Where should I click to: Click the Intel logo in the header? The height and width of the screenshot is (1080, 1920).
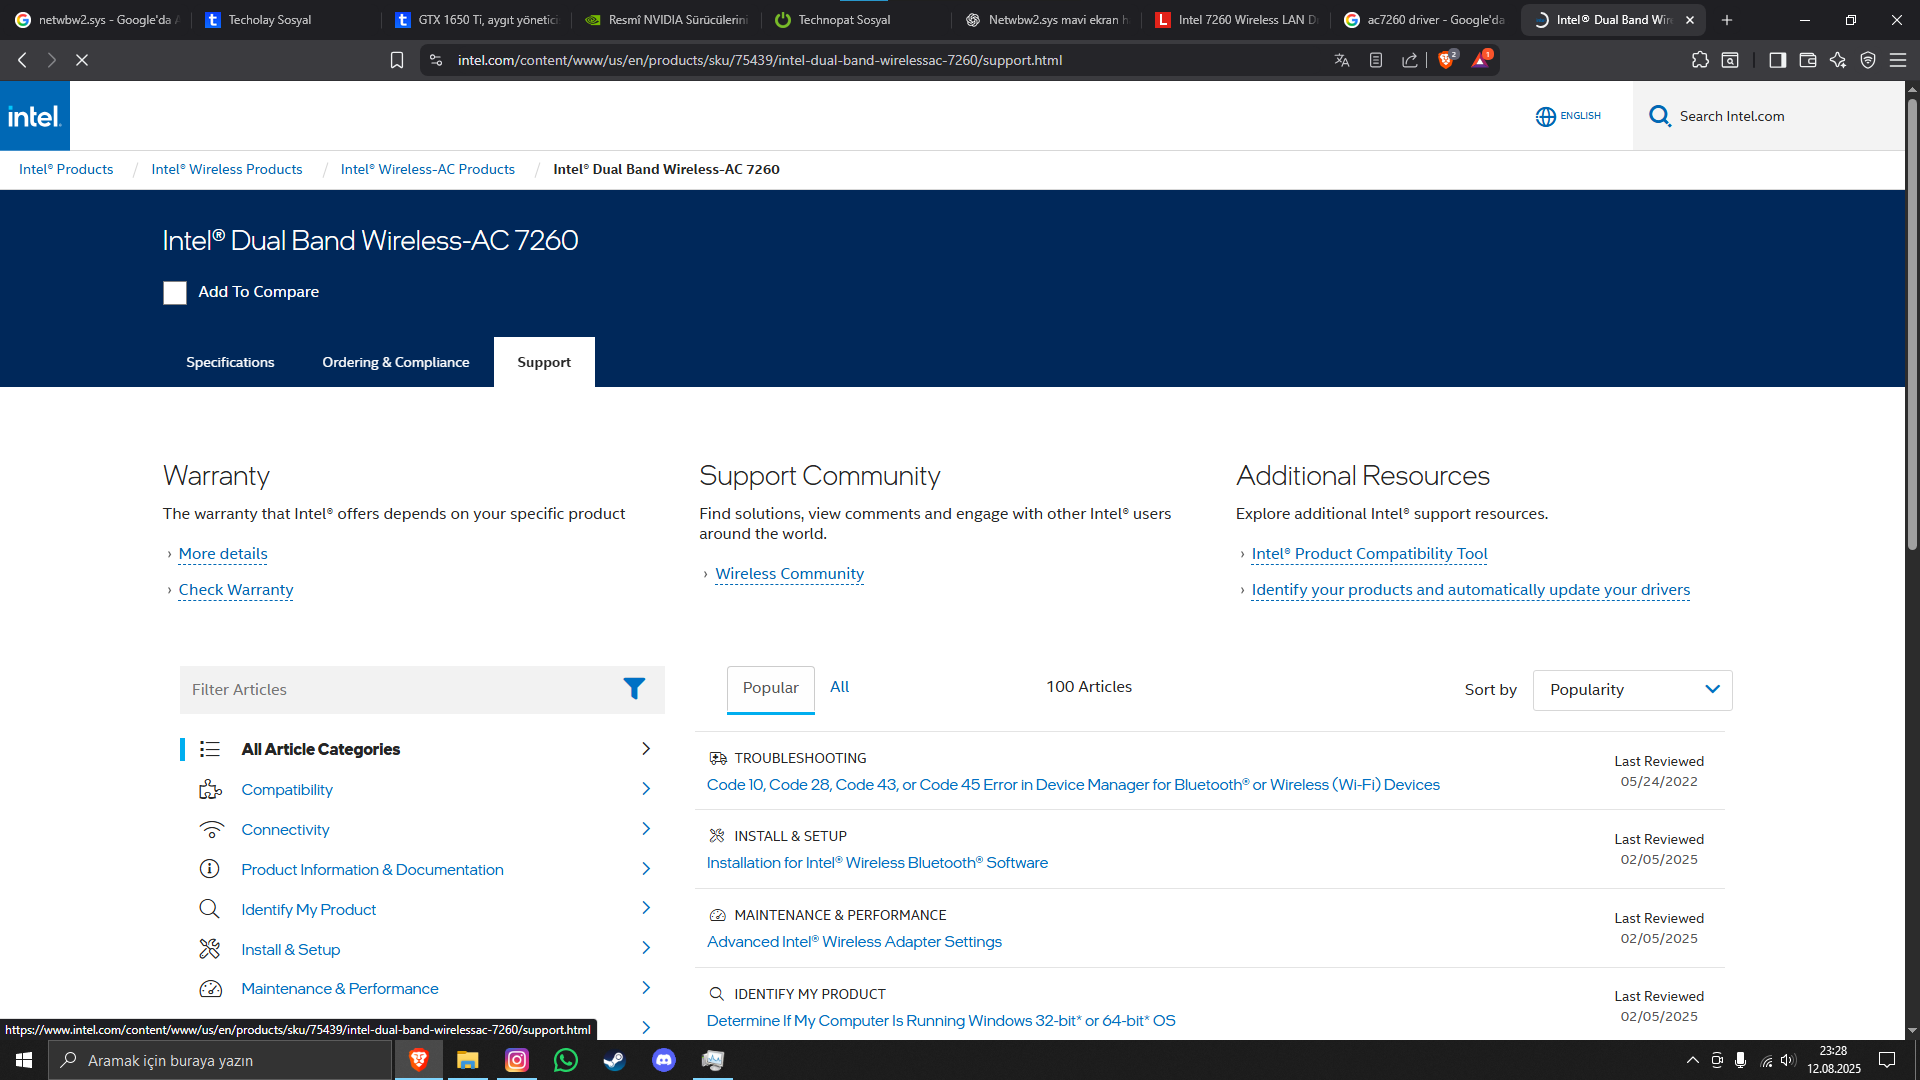point(35,116)
